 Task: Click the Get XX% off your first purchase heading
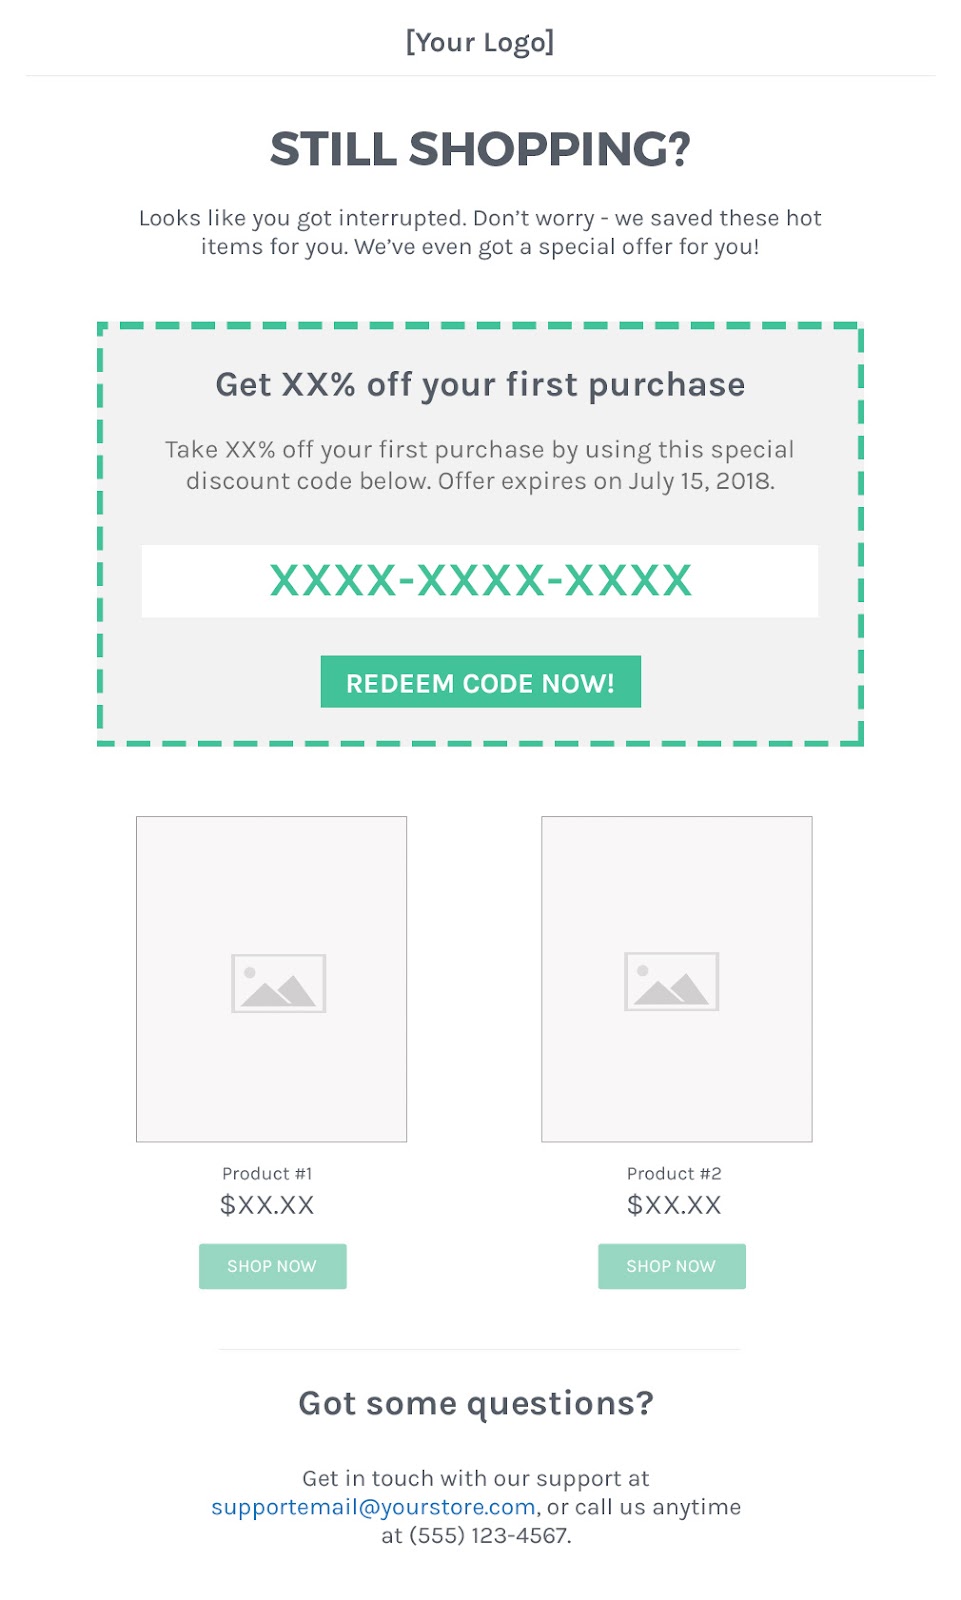480,385
